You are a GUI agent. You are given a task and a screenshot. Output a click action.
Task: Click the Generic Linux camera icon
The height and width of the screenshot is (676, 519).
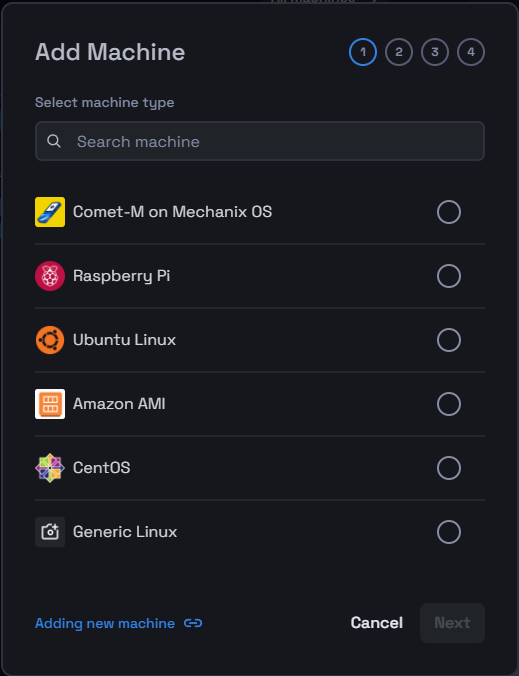[50, 532]
